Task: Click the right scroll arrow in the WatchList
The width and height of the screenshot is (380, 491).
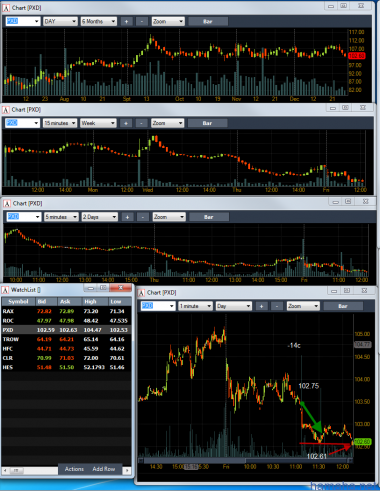Action: (x=127, y=470)
